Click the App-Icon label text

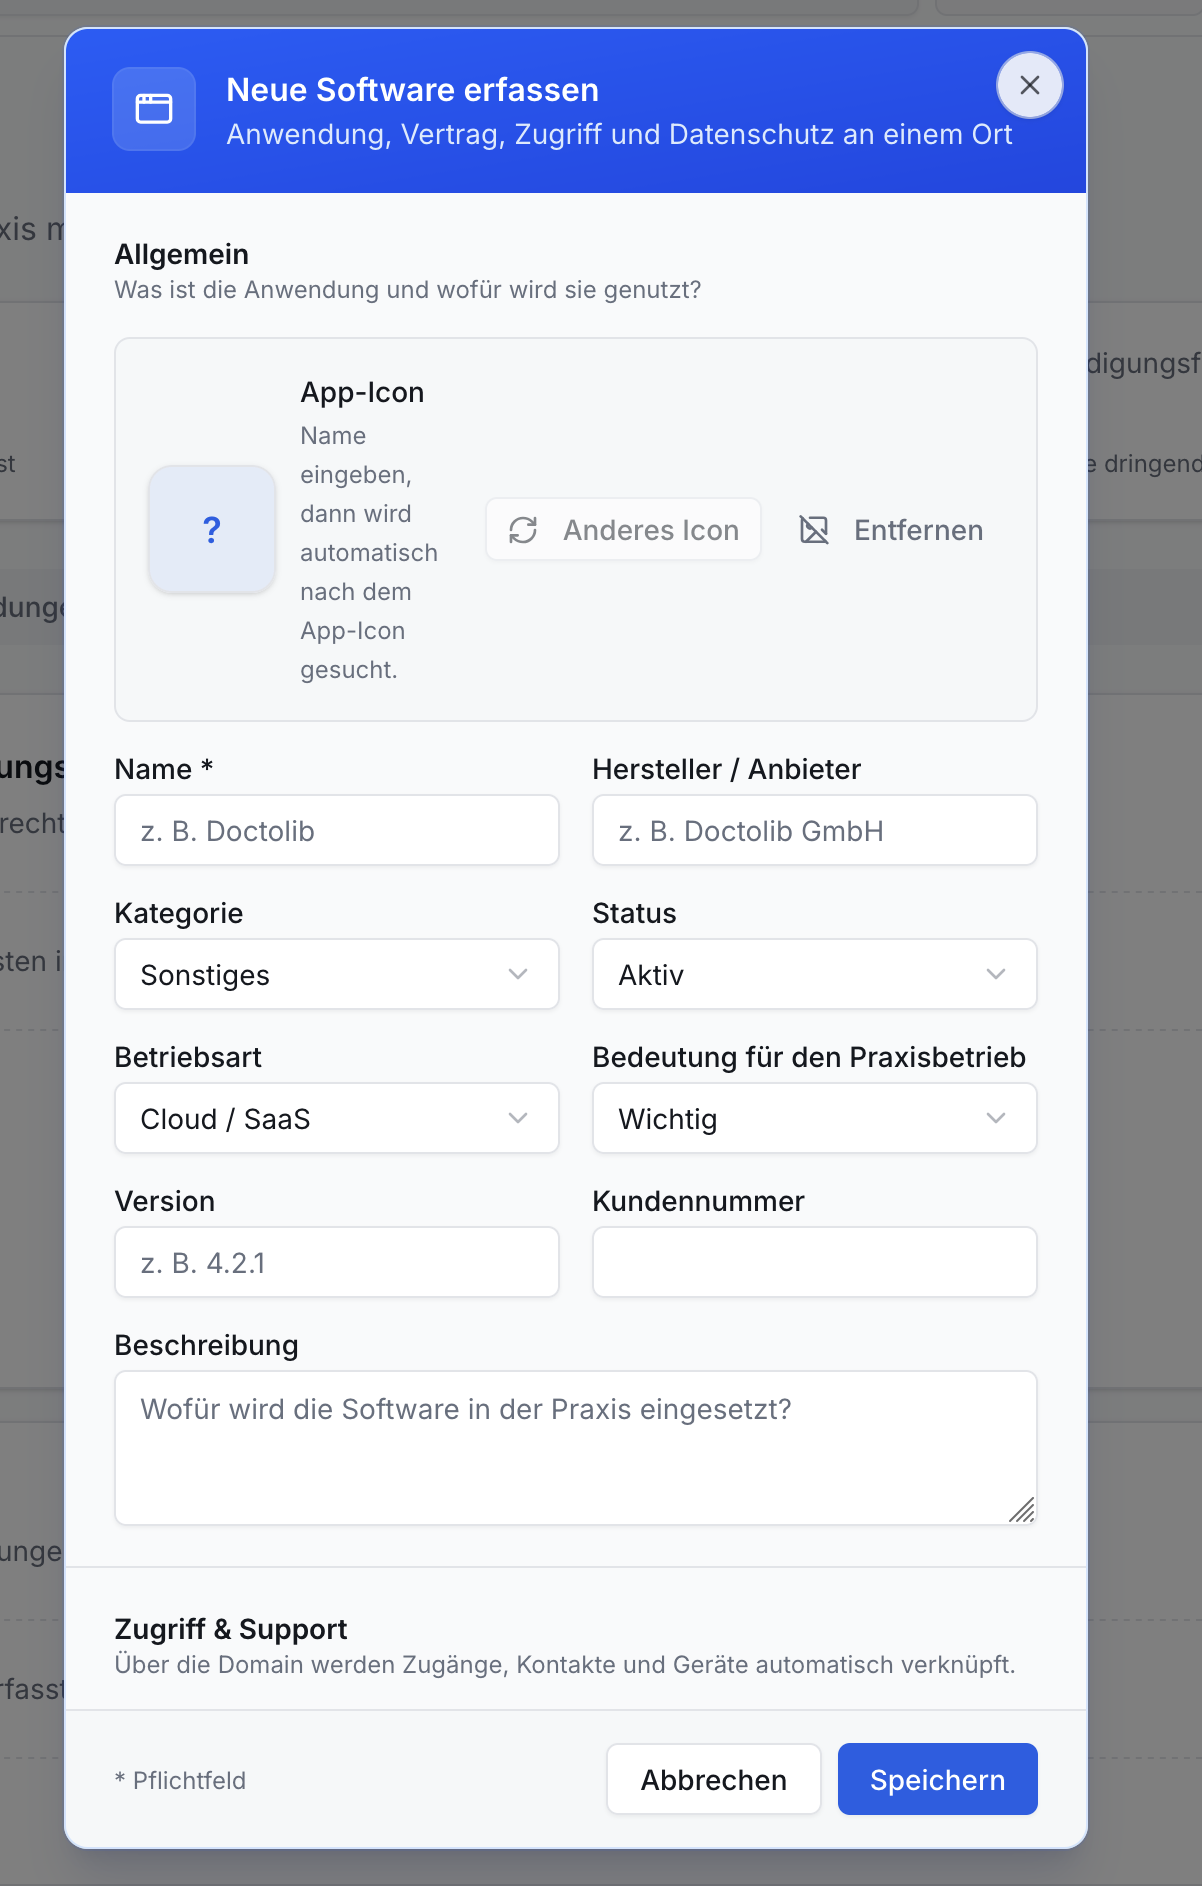point(362,392)
